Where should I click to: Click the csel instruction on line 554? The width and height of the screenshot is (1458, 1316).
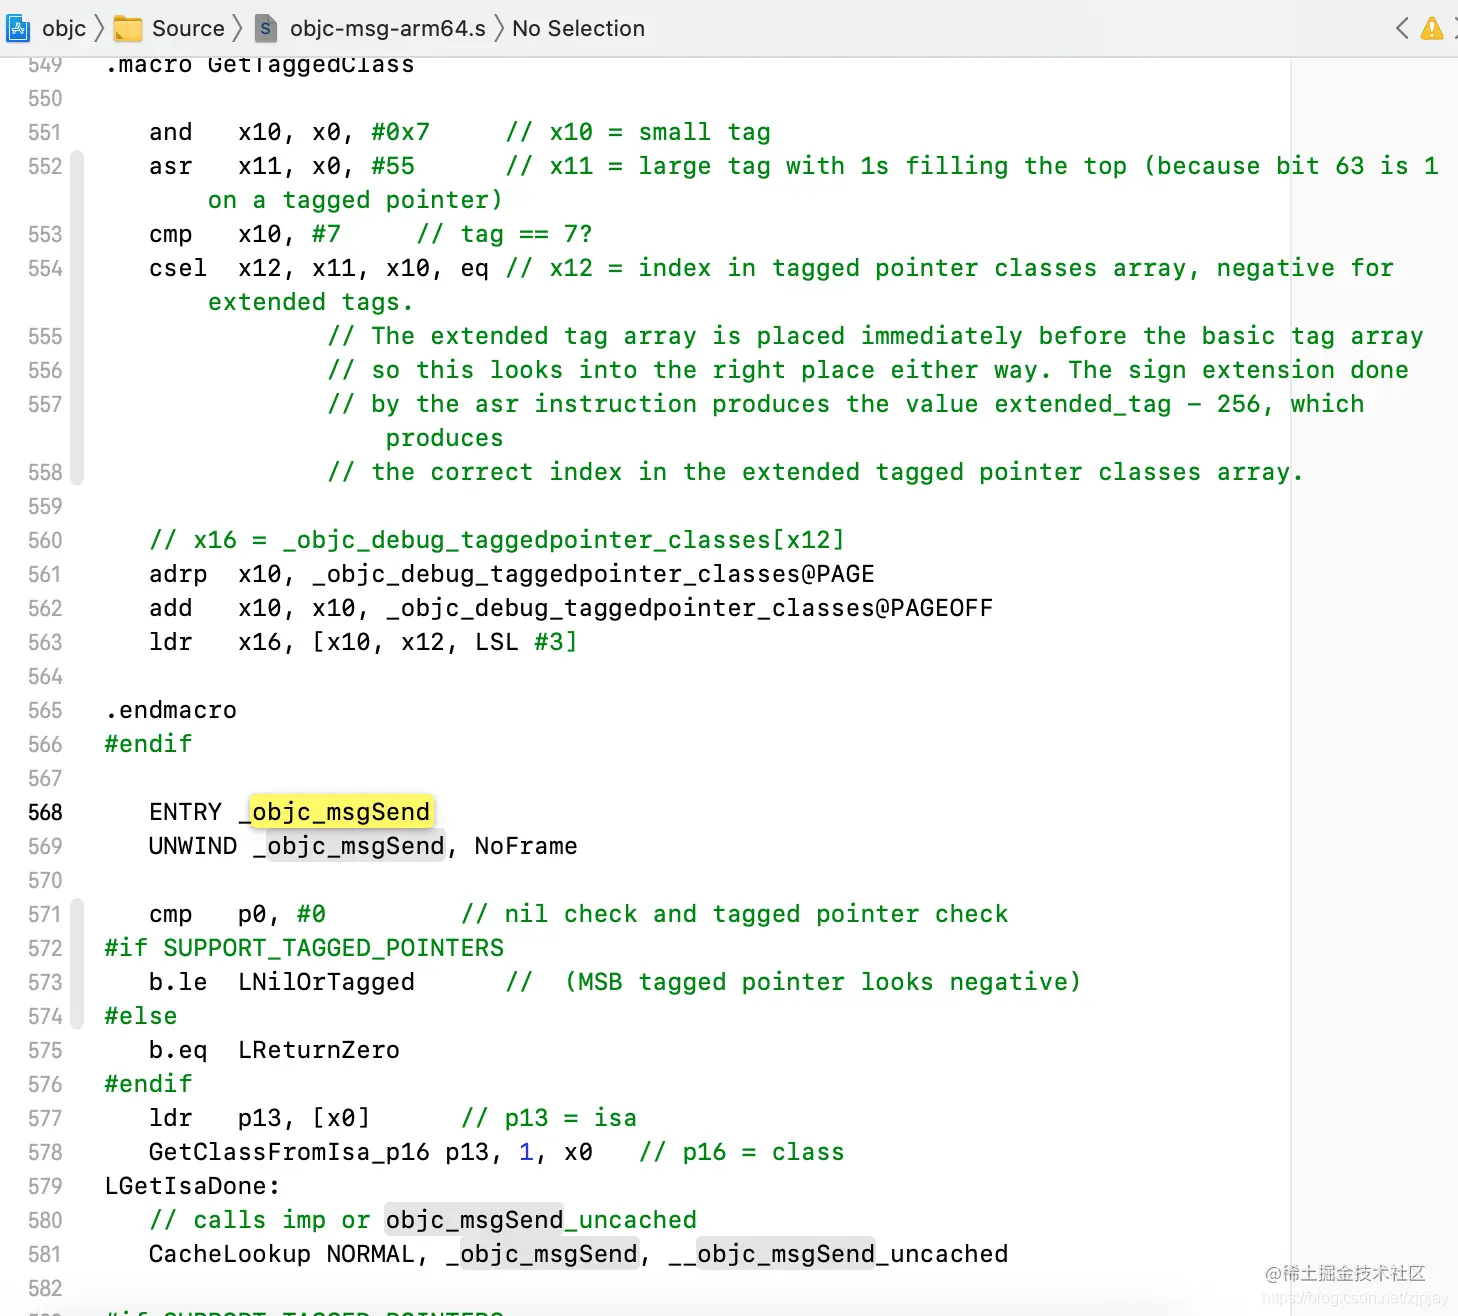178,268
